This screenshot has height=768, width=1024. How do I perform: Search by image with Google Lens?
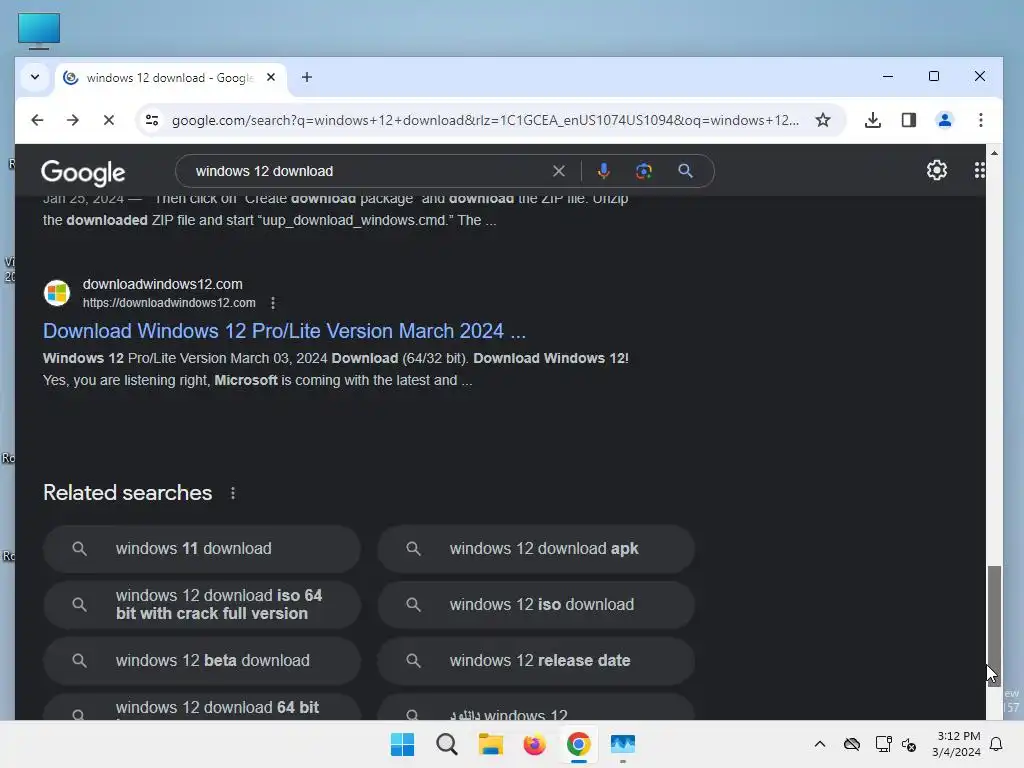[644, 171]
